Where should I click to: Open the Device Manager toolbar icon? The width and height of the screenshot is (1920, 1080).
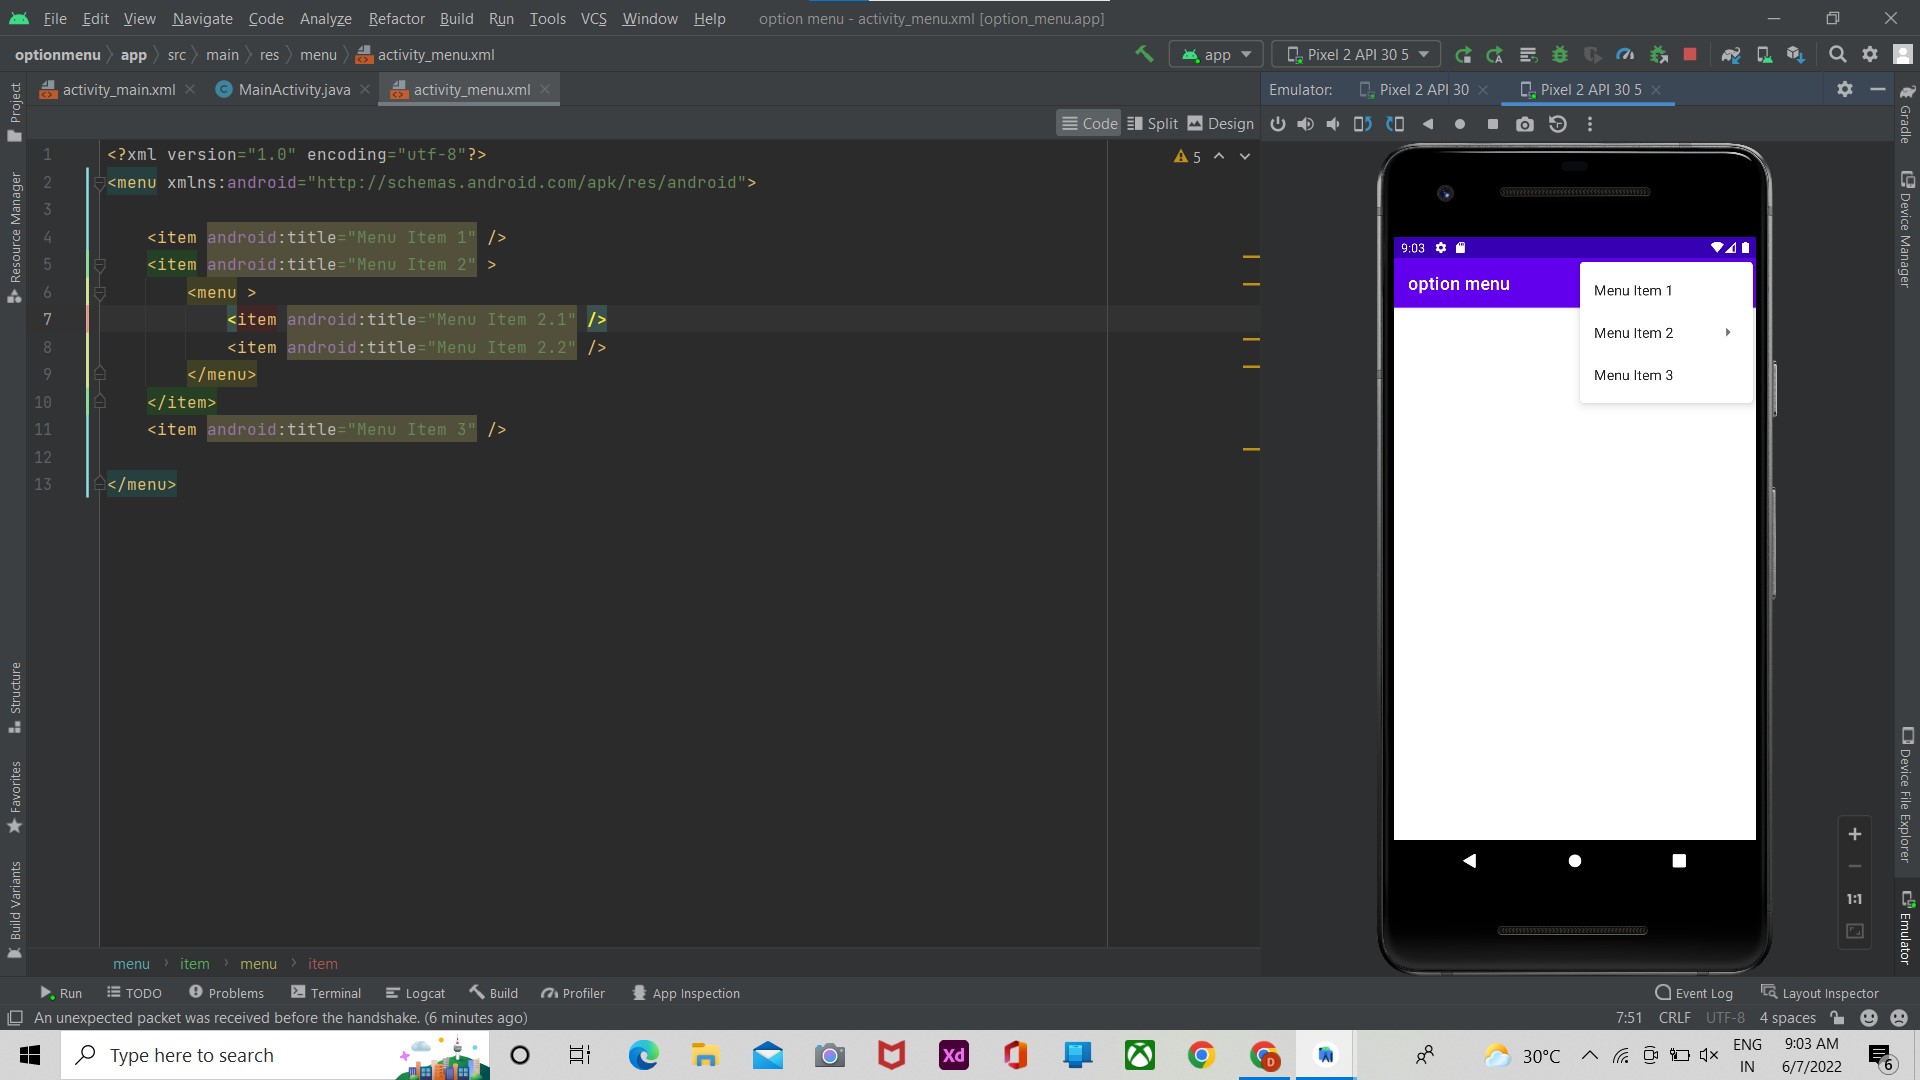1764,55
